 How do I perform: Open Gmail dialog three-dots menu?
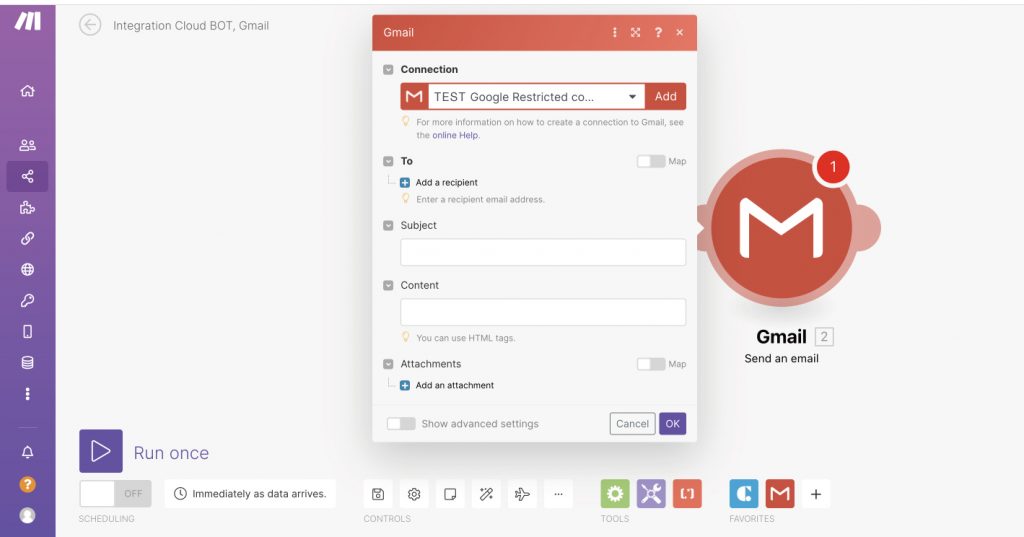point(615,33)
